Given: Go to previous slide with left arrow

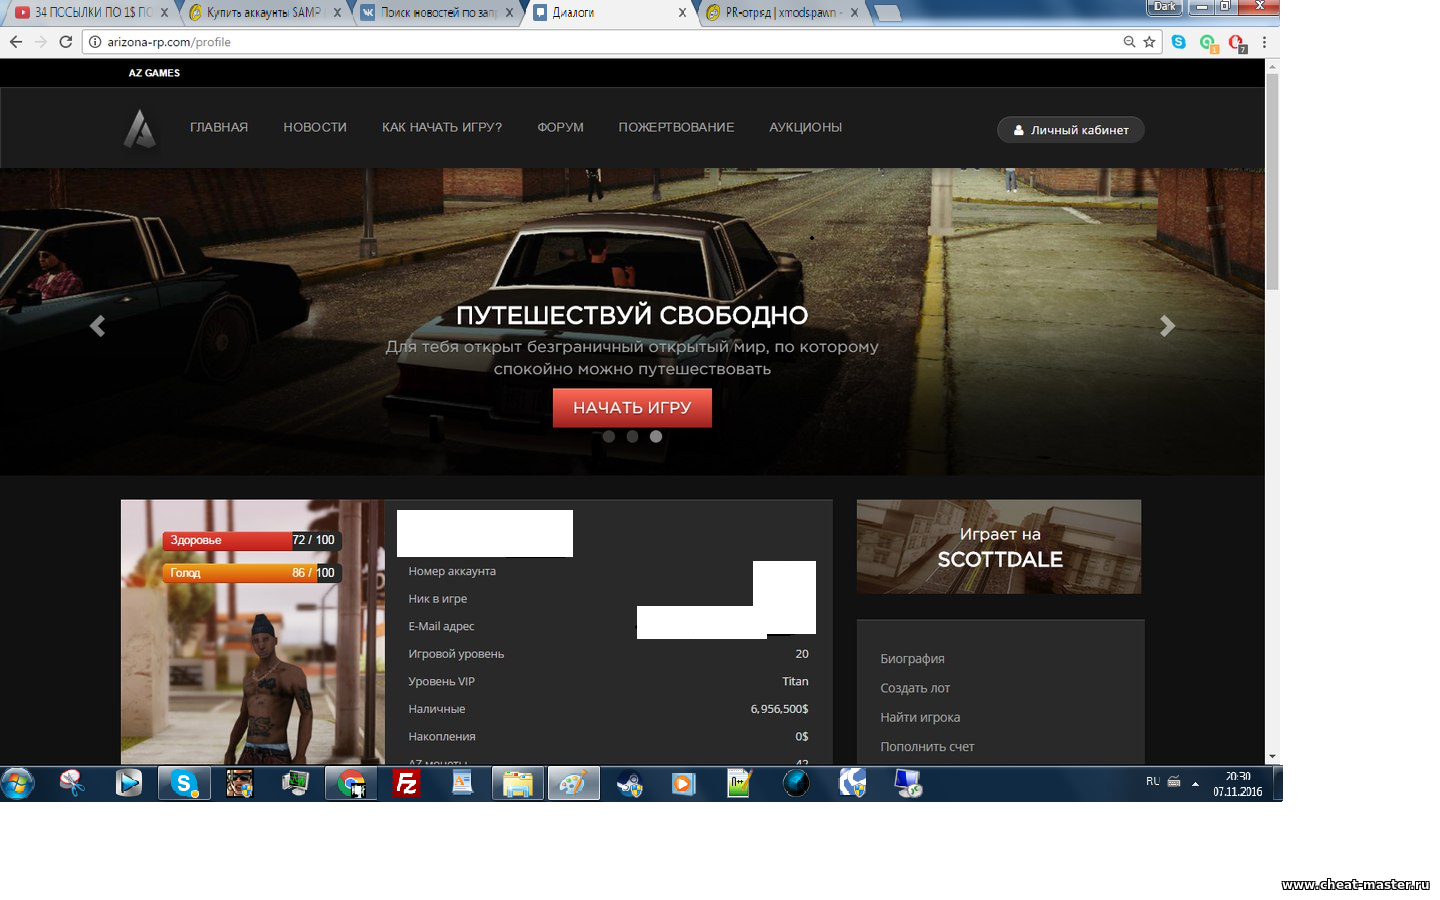Looking at the screenshot, I should [97, 326].
